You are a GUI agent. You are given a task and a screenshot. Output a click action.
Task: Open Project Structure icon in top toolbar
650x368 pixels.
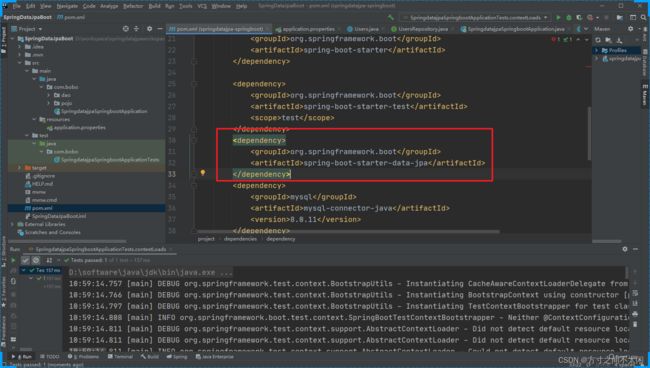point(620,17)
